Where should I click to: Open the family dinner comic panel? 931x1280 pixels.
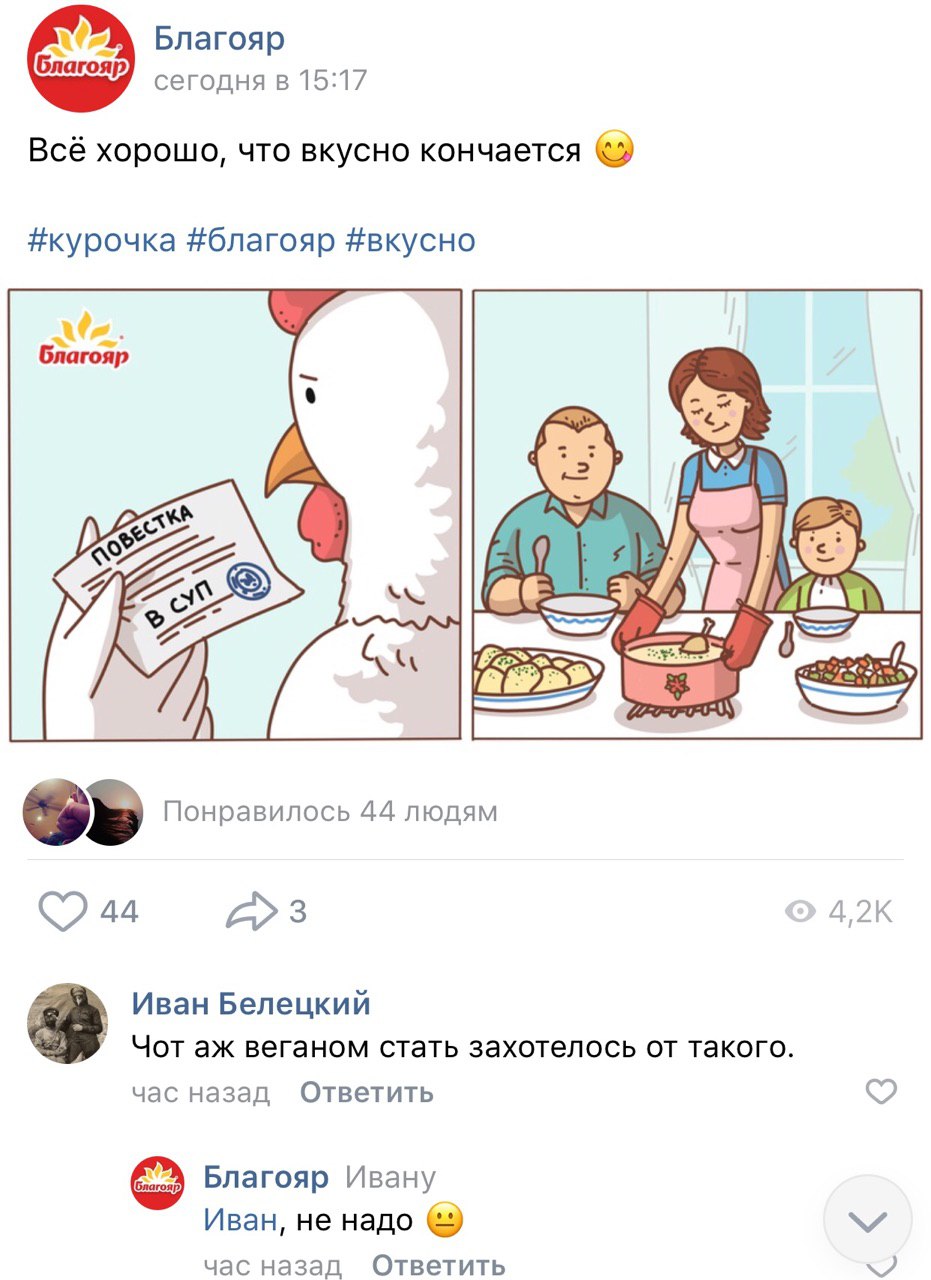(697, 515)
